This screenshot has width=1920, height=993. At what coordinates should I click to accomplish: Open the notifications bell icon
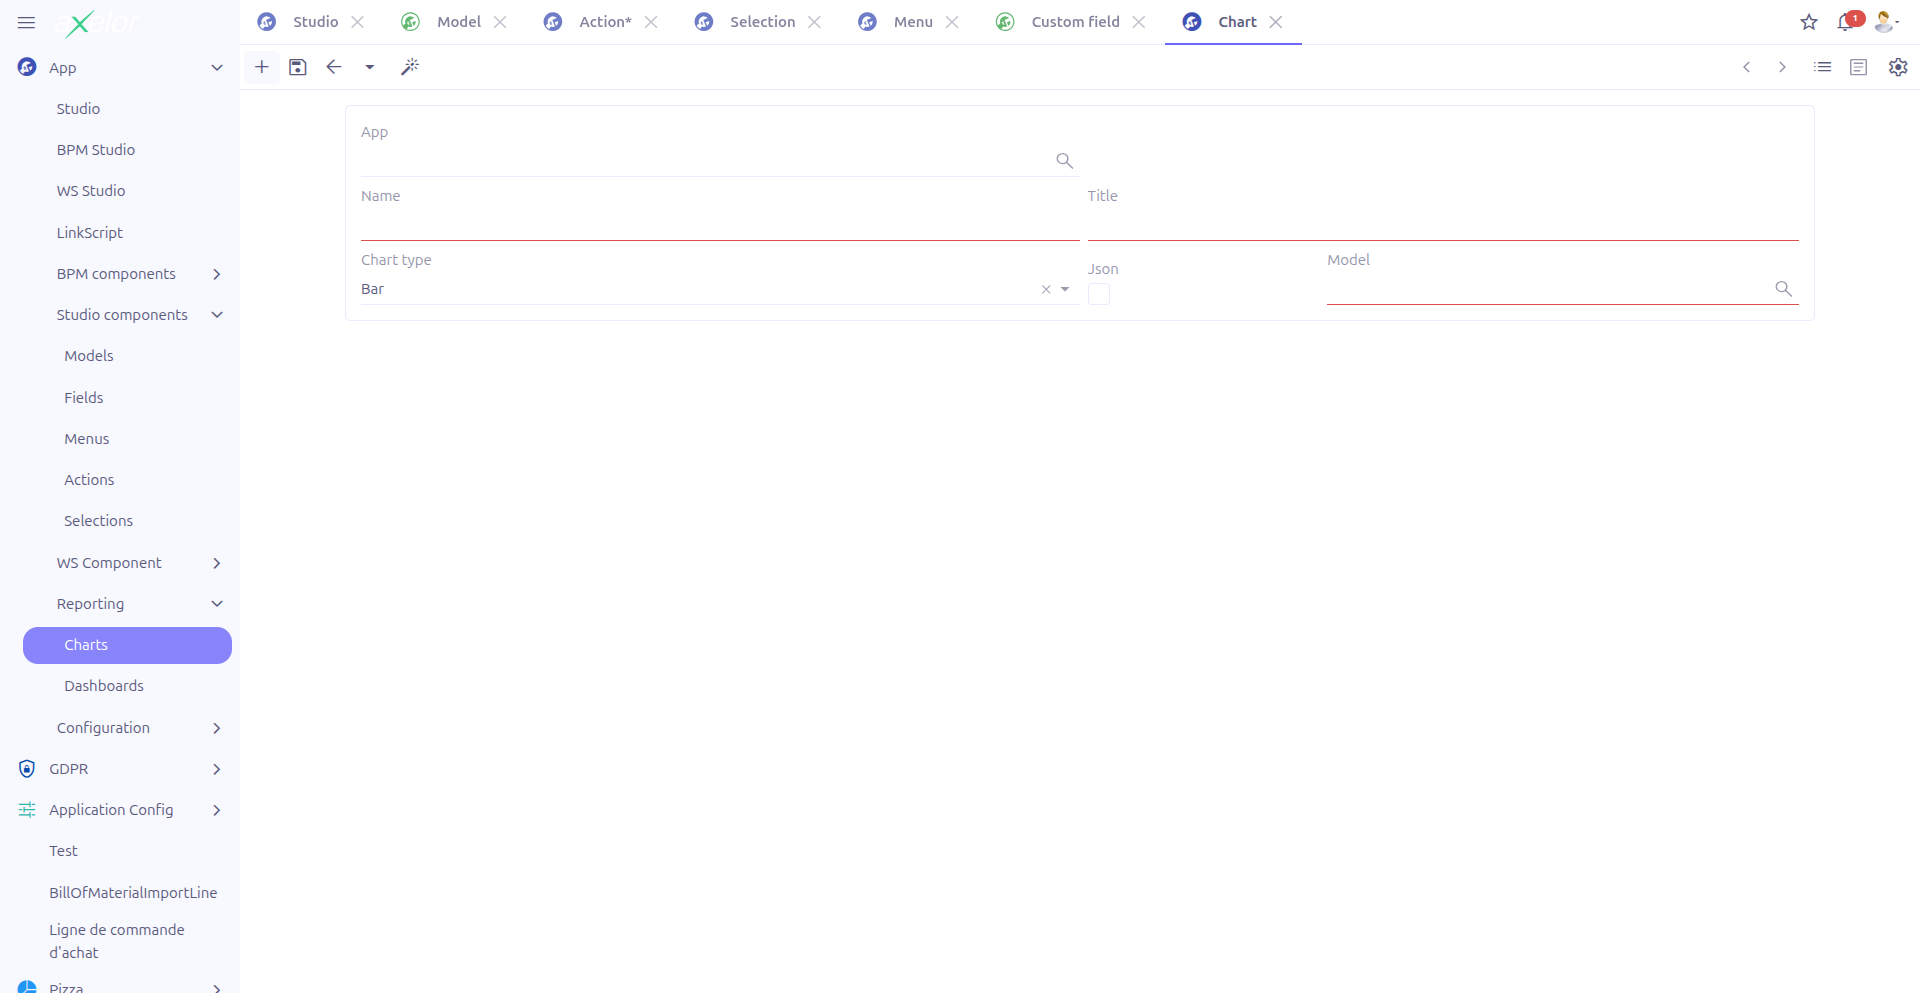[1846, 22]
